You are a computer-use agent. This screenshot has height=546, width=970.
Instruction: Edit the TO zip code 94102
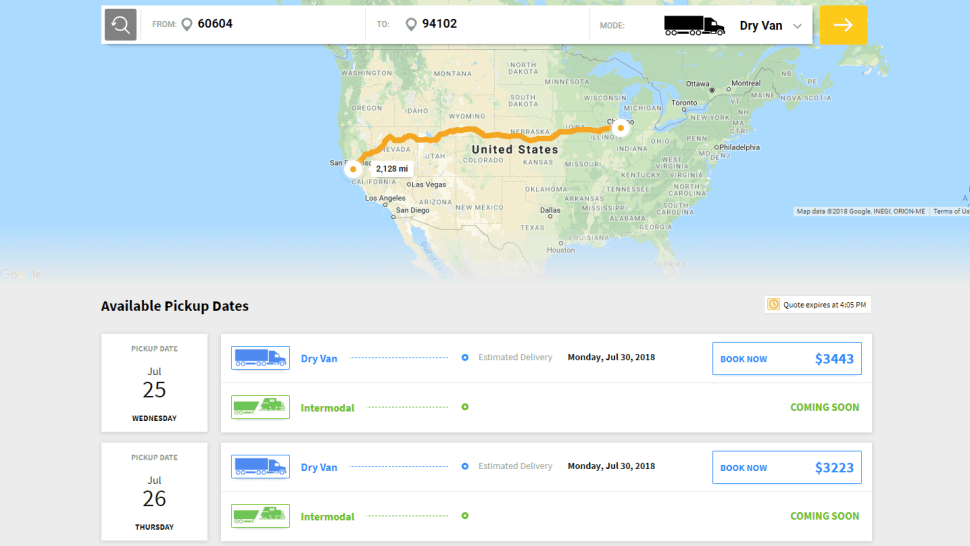coord(439,24)
